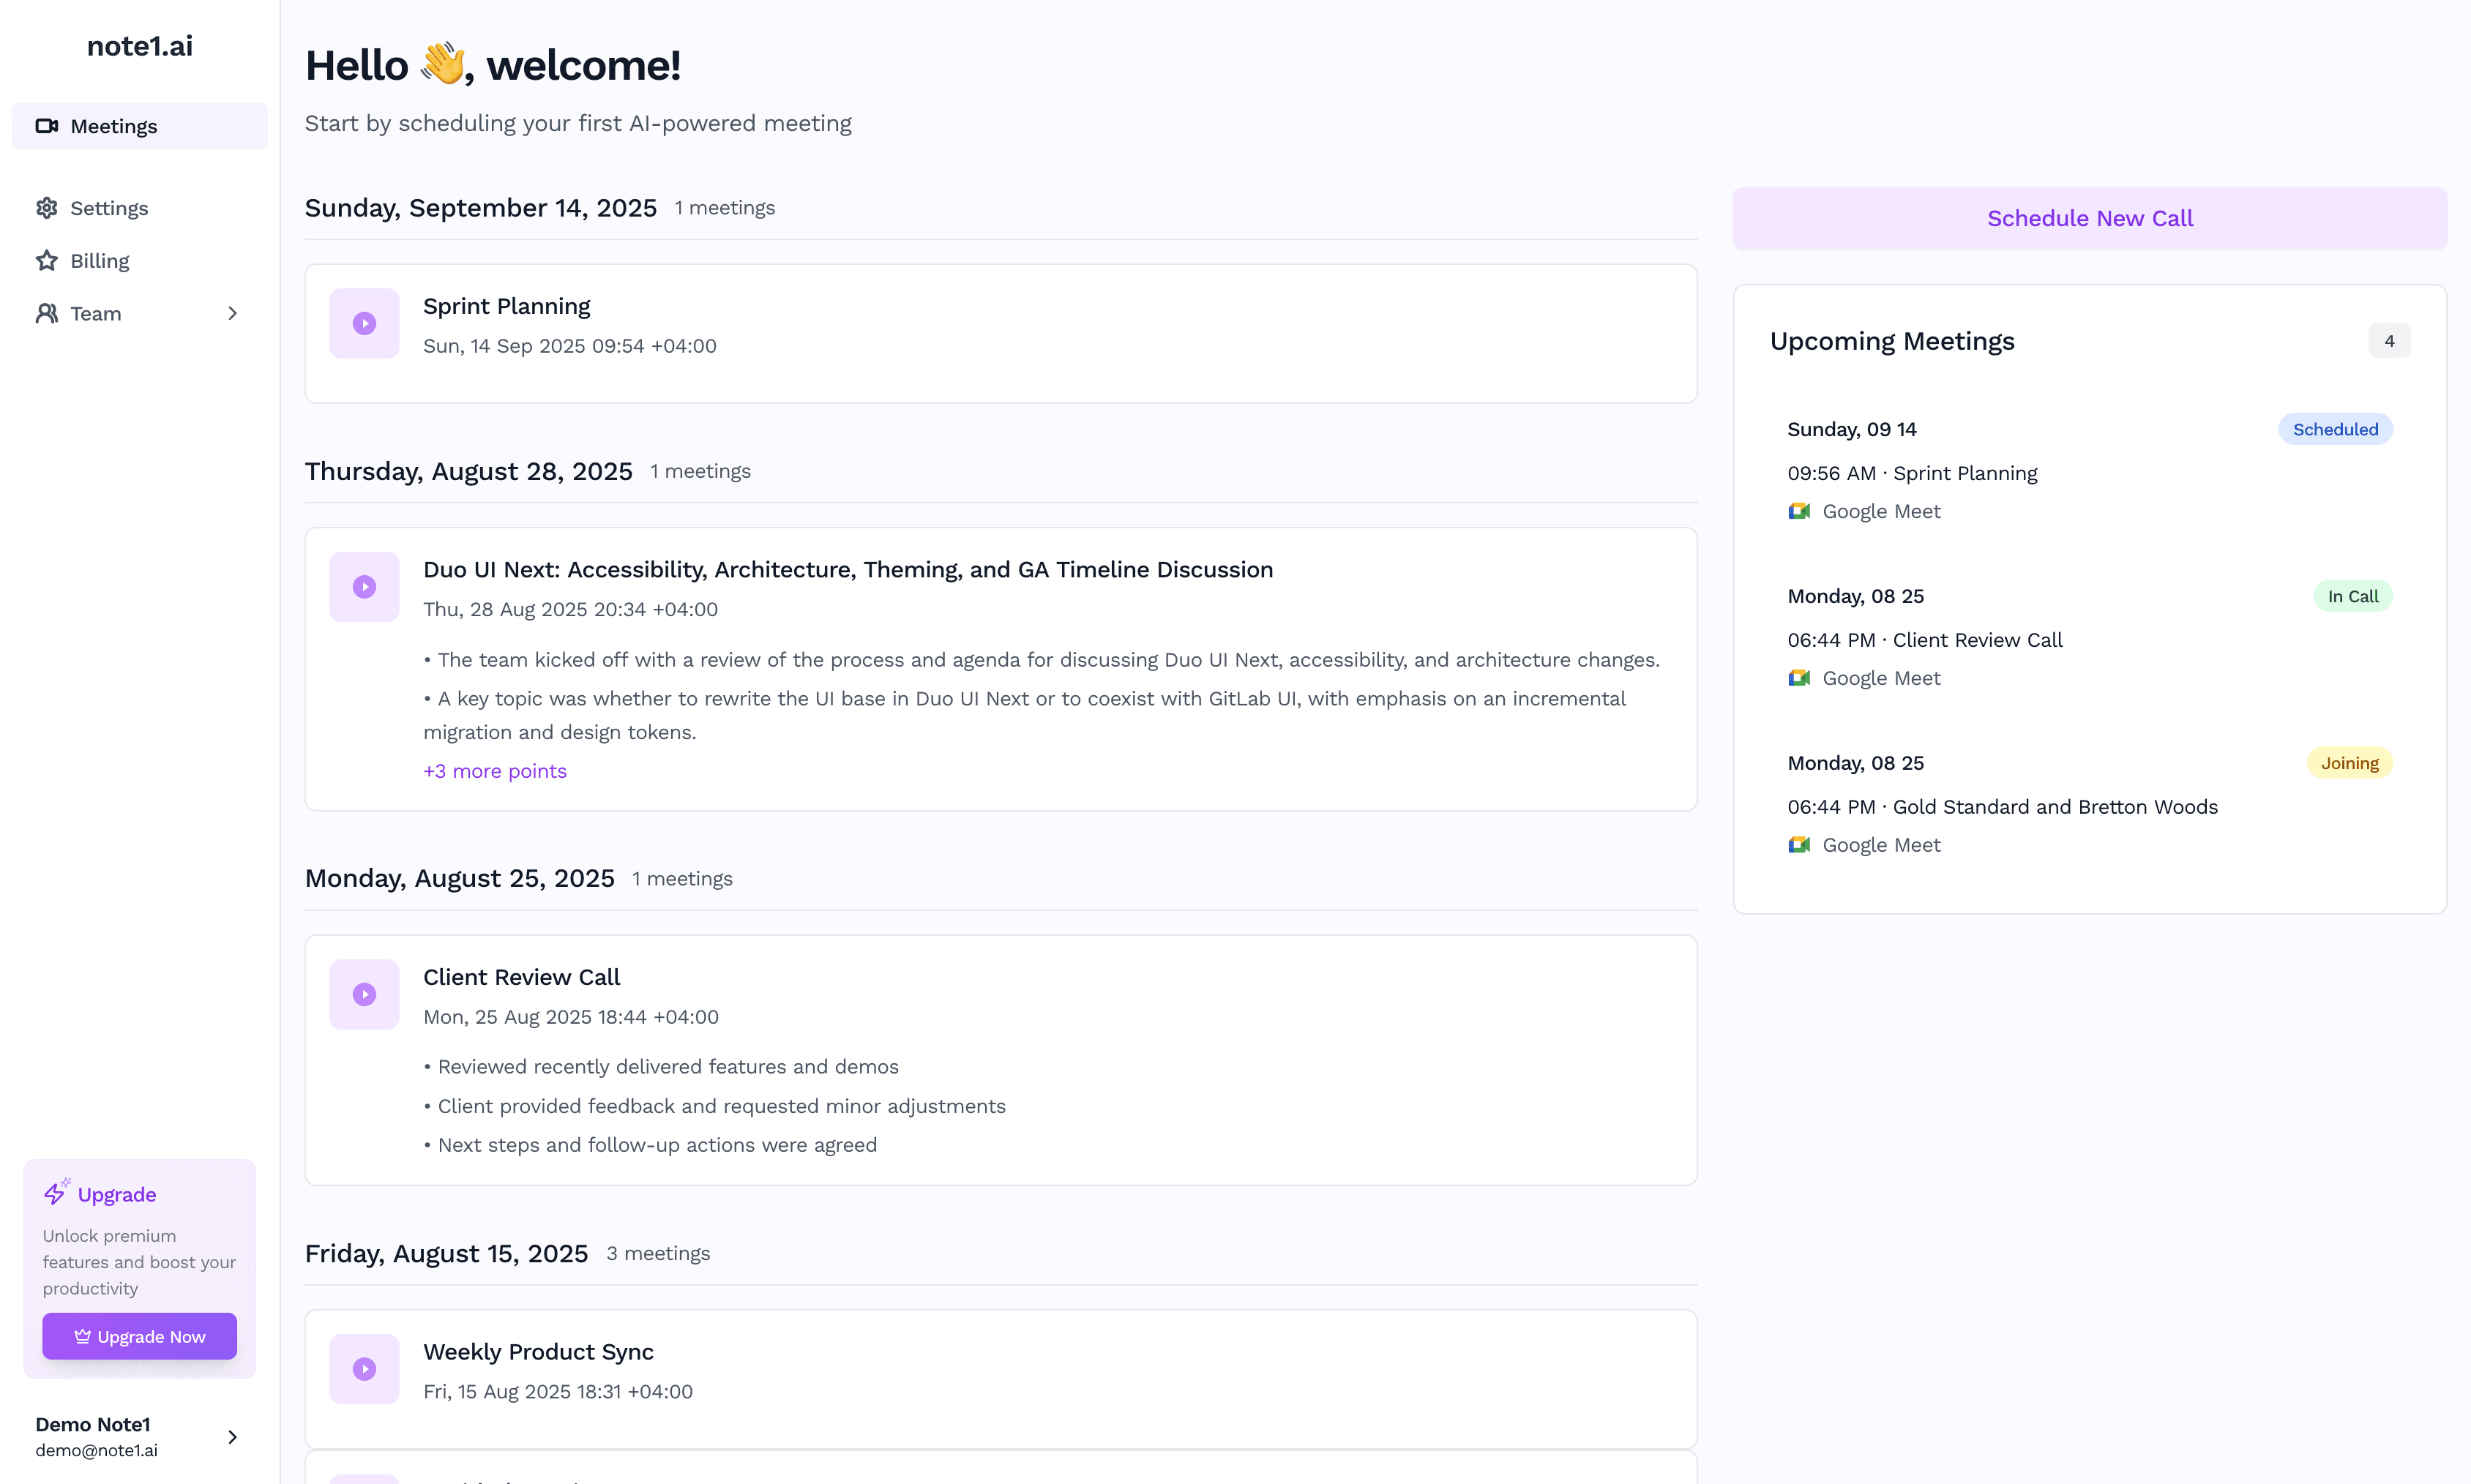The image size is (2471, 1484).
Task: Open the Billing page from sidebar
Action: (99, 261)
